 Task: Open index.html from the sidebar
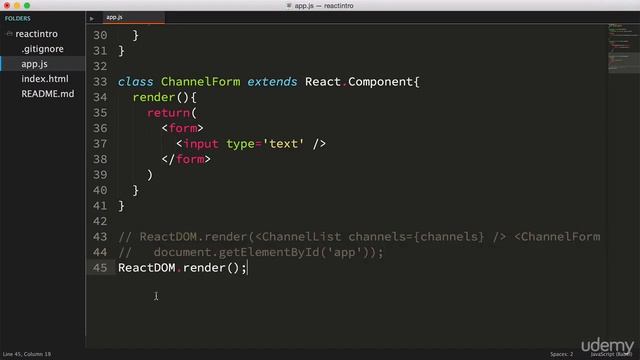pos(45,79)
